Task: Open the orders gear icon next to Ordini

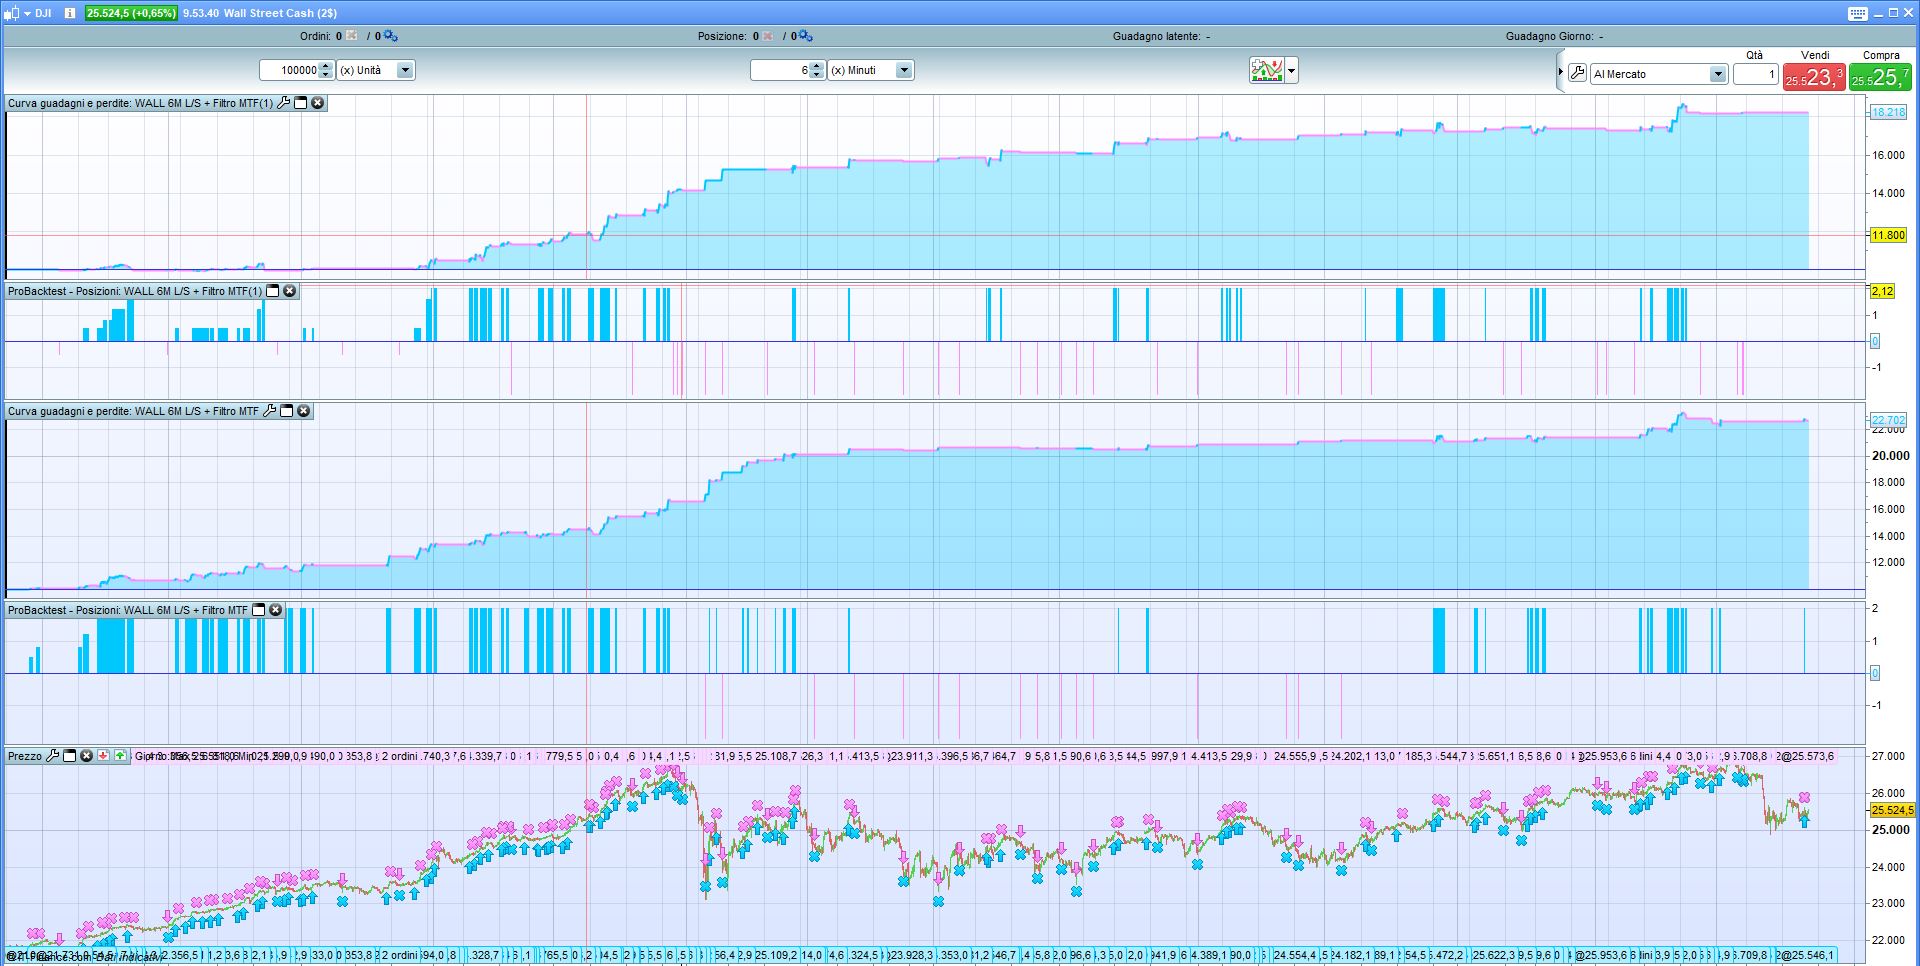Action: coord(390,36)
